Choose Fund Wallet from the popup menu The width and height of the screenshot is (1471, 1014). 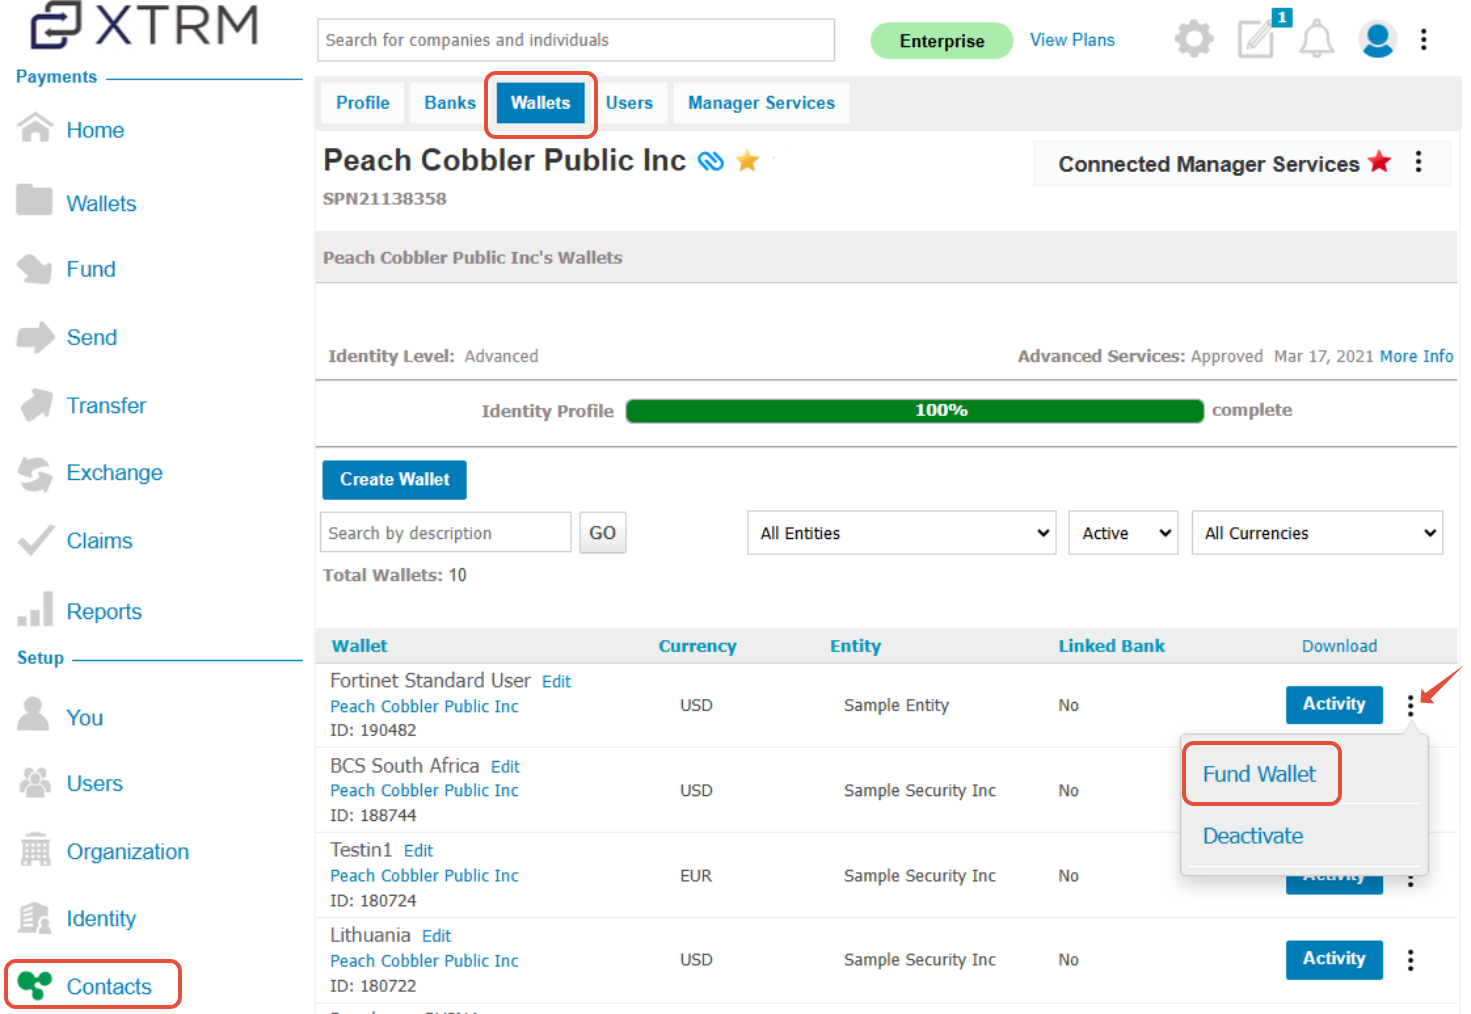point(1260,774)
